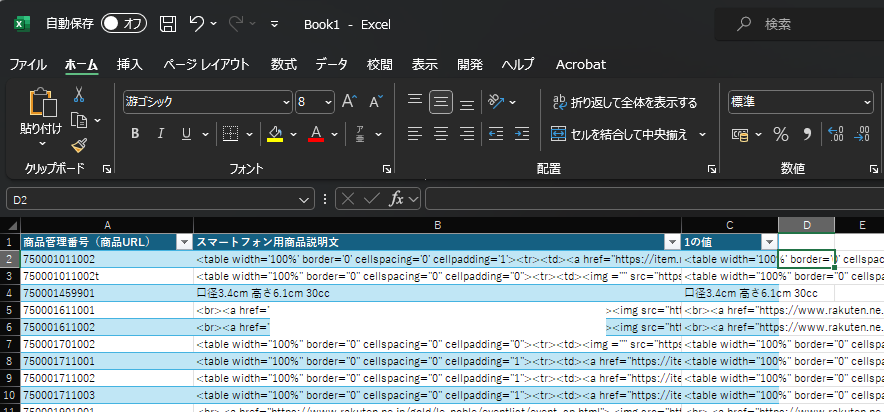This screenshot has width=884, height=412.
Task: Click the increase decimal icon
Action: [836, 134]
